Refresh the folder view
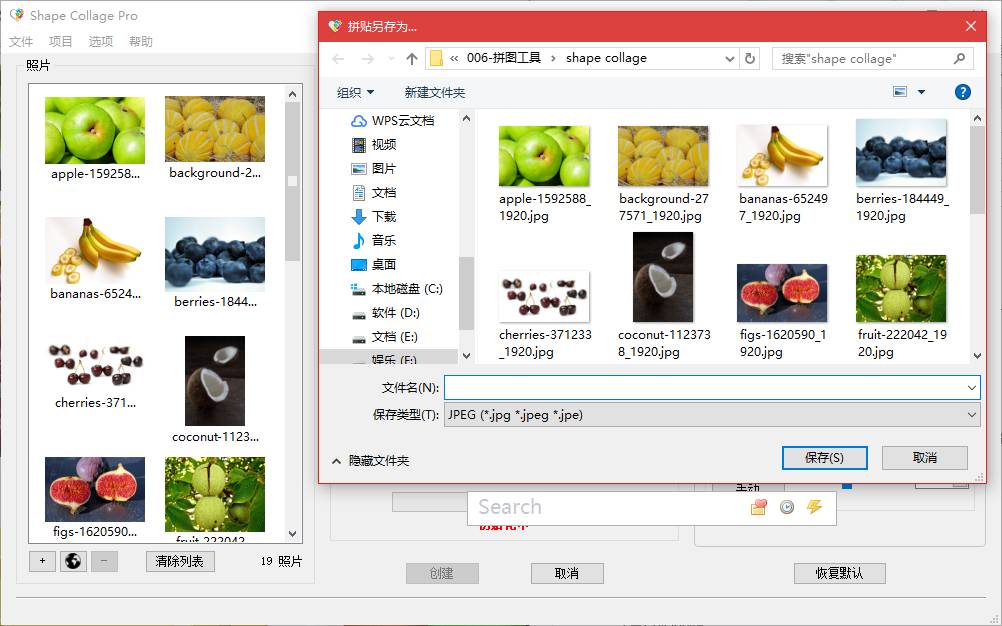1002x626 pixels. [750, 58]
